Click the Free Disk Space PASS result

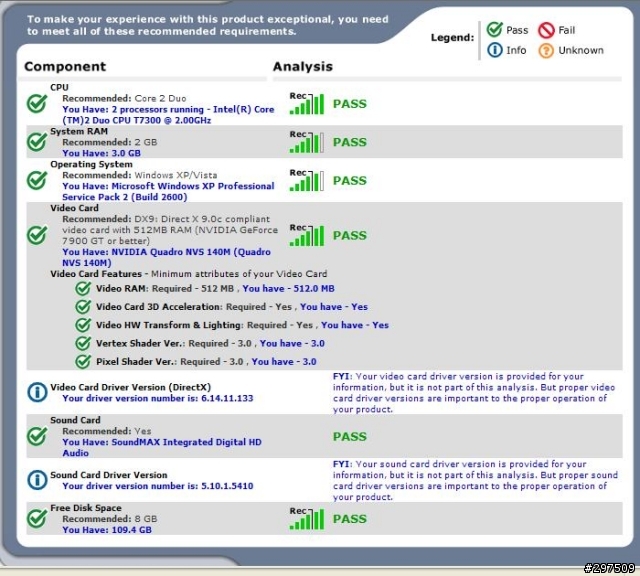click(350, 519)
